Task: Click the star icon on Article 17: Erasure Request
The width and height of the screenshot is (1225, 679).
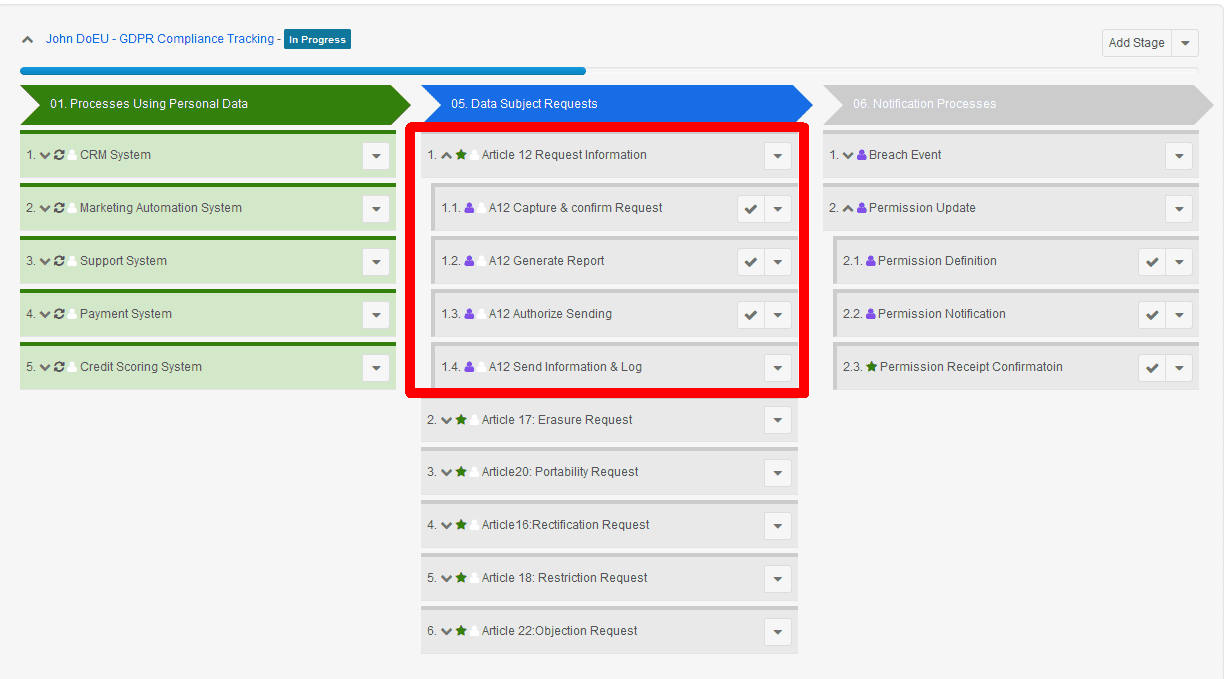Action: click(461, 420)
